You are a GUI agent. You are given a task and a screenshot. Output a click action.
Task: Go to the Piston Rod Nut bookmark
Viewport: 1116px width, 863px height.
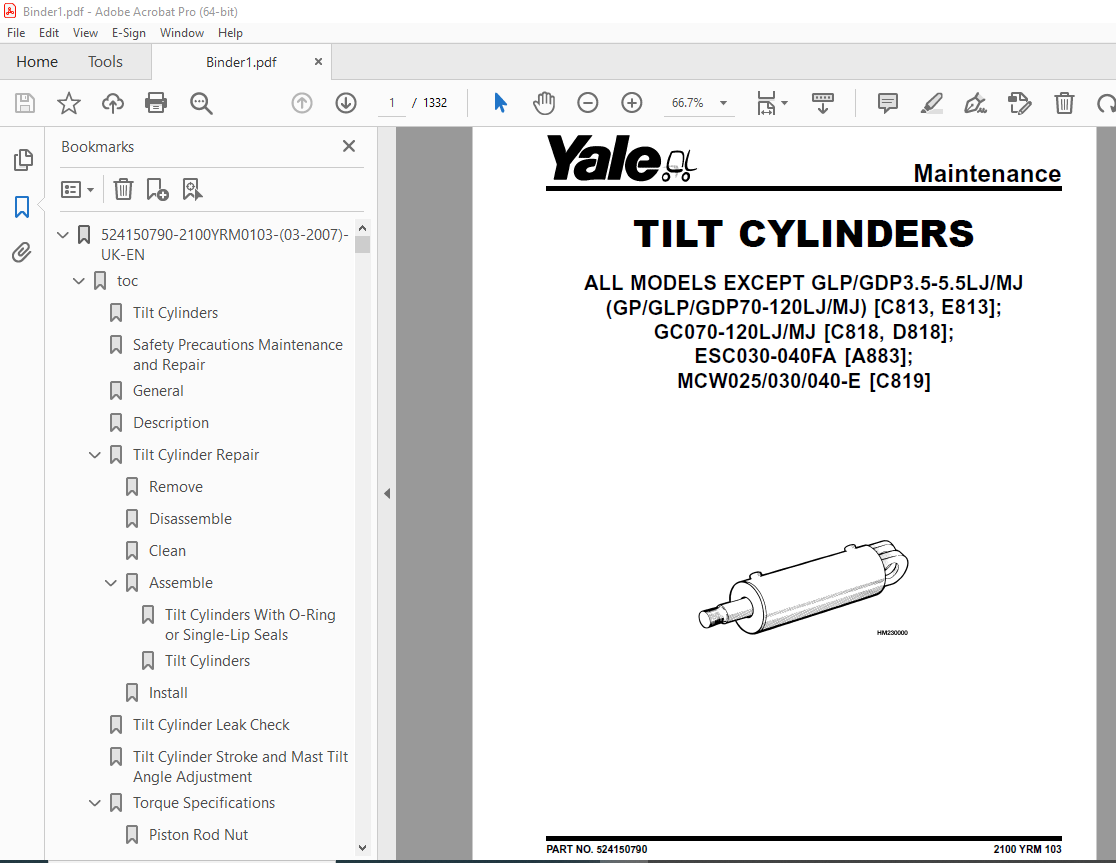click(198, 835)
